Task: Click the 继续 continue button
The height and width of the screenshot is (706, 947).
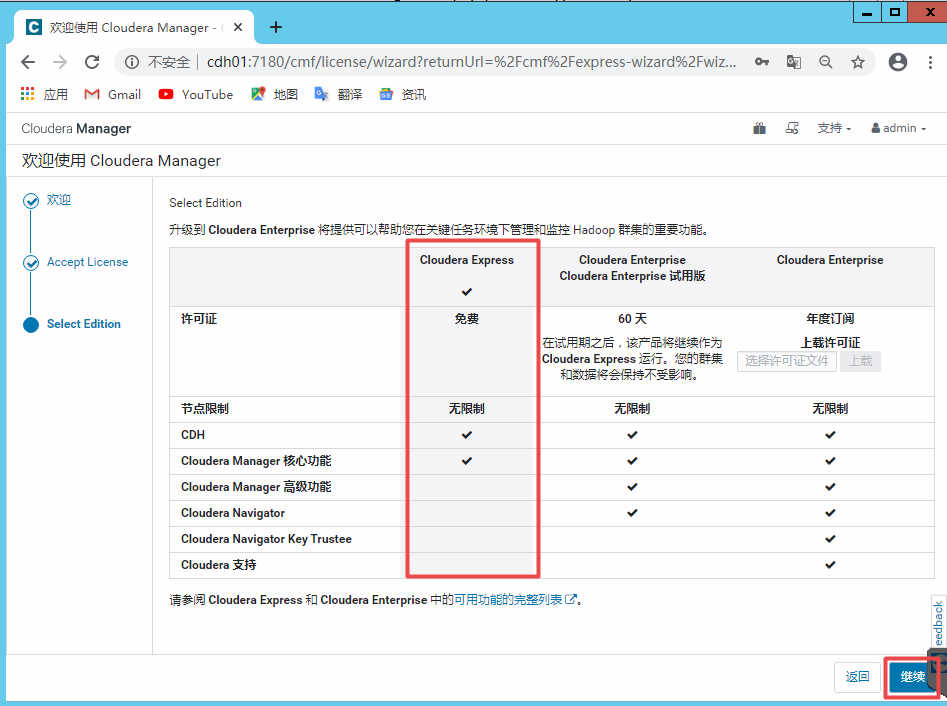Action: [912, 676]
